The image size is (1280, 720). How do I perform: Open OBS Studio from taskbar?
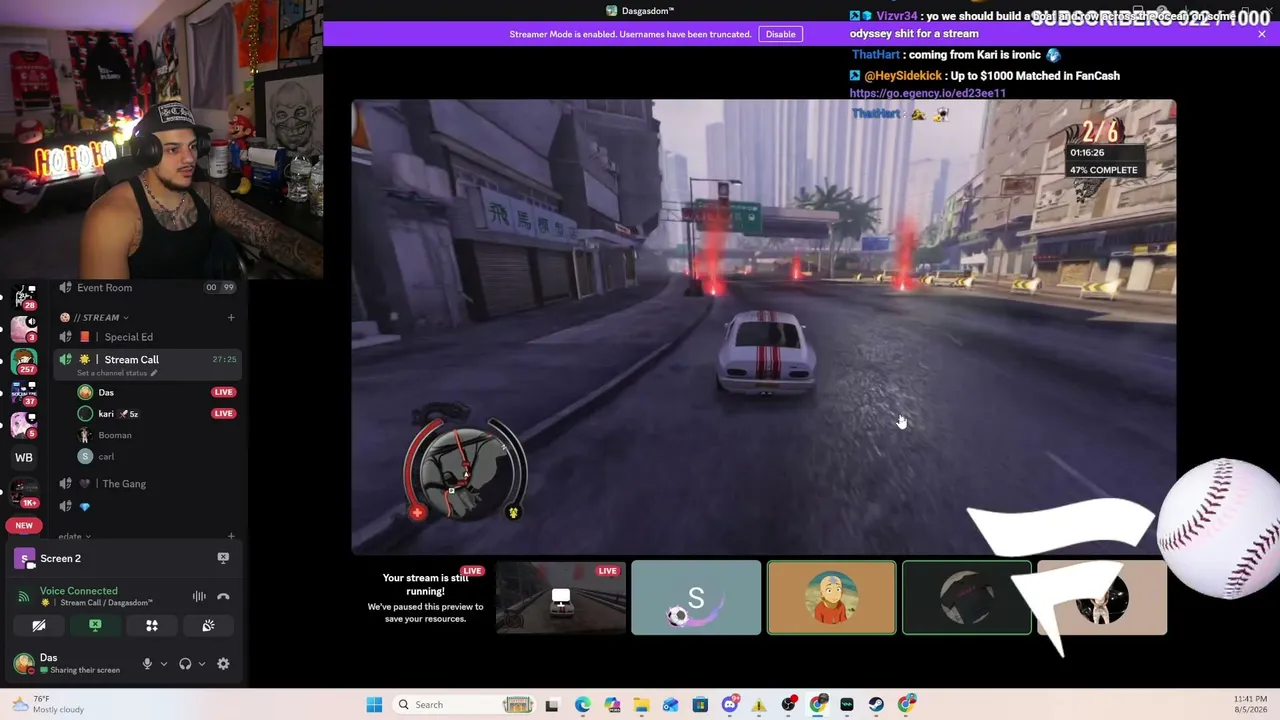pyautogui.click(x=789, y=705)
